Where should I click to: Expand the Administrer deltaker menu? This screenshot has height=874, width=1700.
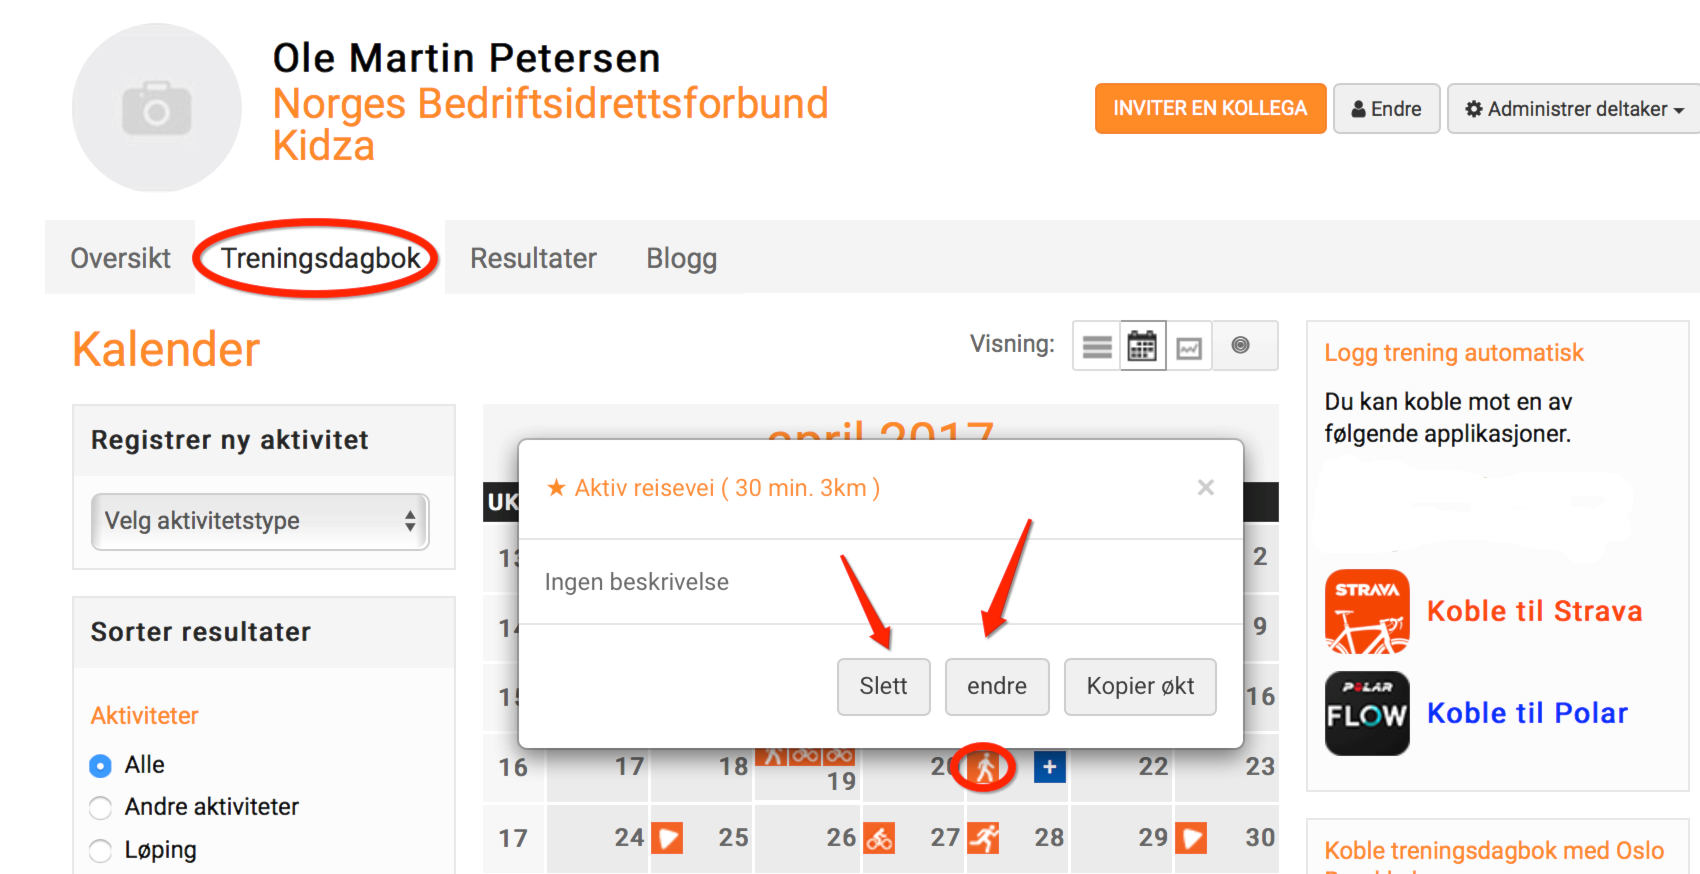pyautogui.click(x=1574, y=109)
